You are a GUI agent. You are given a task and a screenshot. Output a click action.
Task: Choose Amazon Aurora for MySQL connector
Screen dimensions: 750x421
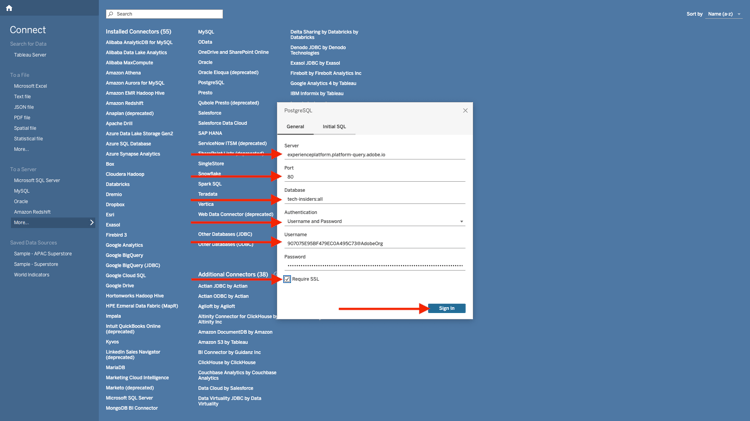(135, 83)
